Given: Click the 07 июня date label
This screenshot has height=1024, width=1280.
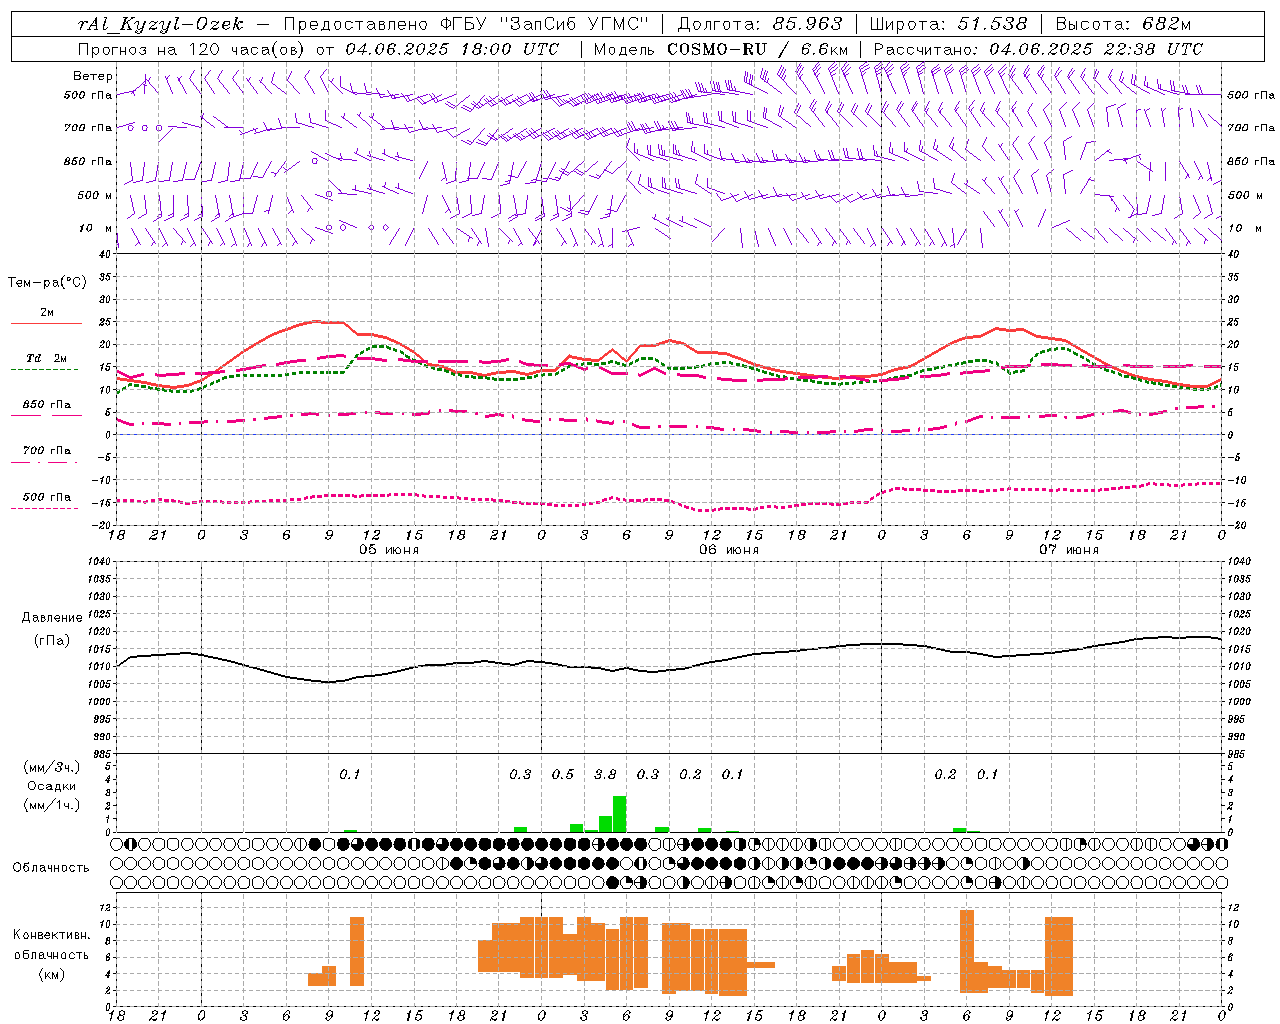Looking at the screenshot, I should (x=1069, y=549).
